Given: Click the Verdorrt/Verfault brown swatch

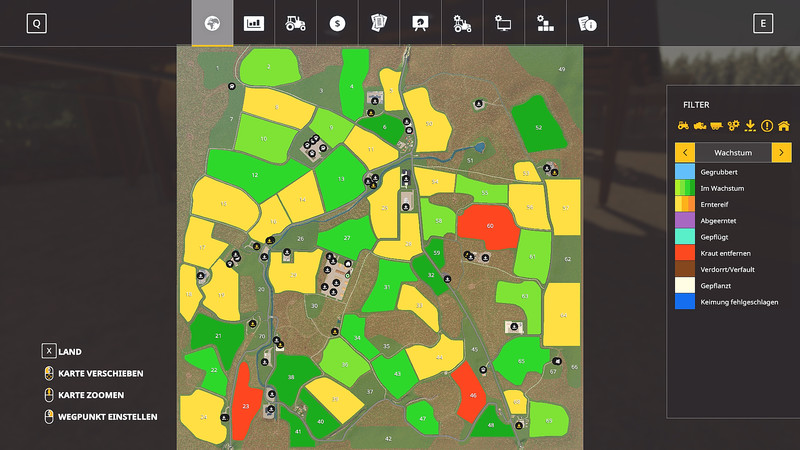Looking at the screenshot, I should (x=685, y=269).
